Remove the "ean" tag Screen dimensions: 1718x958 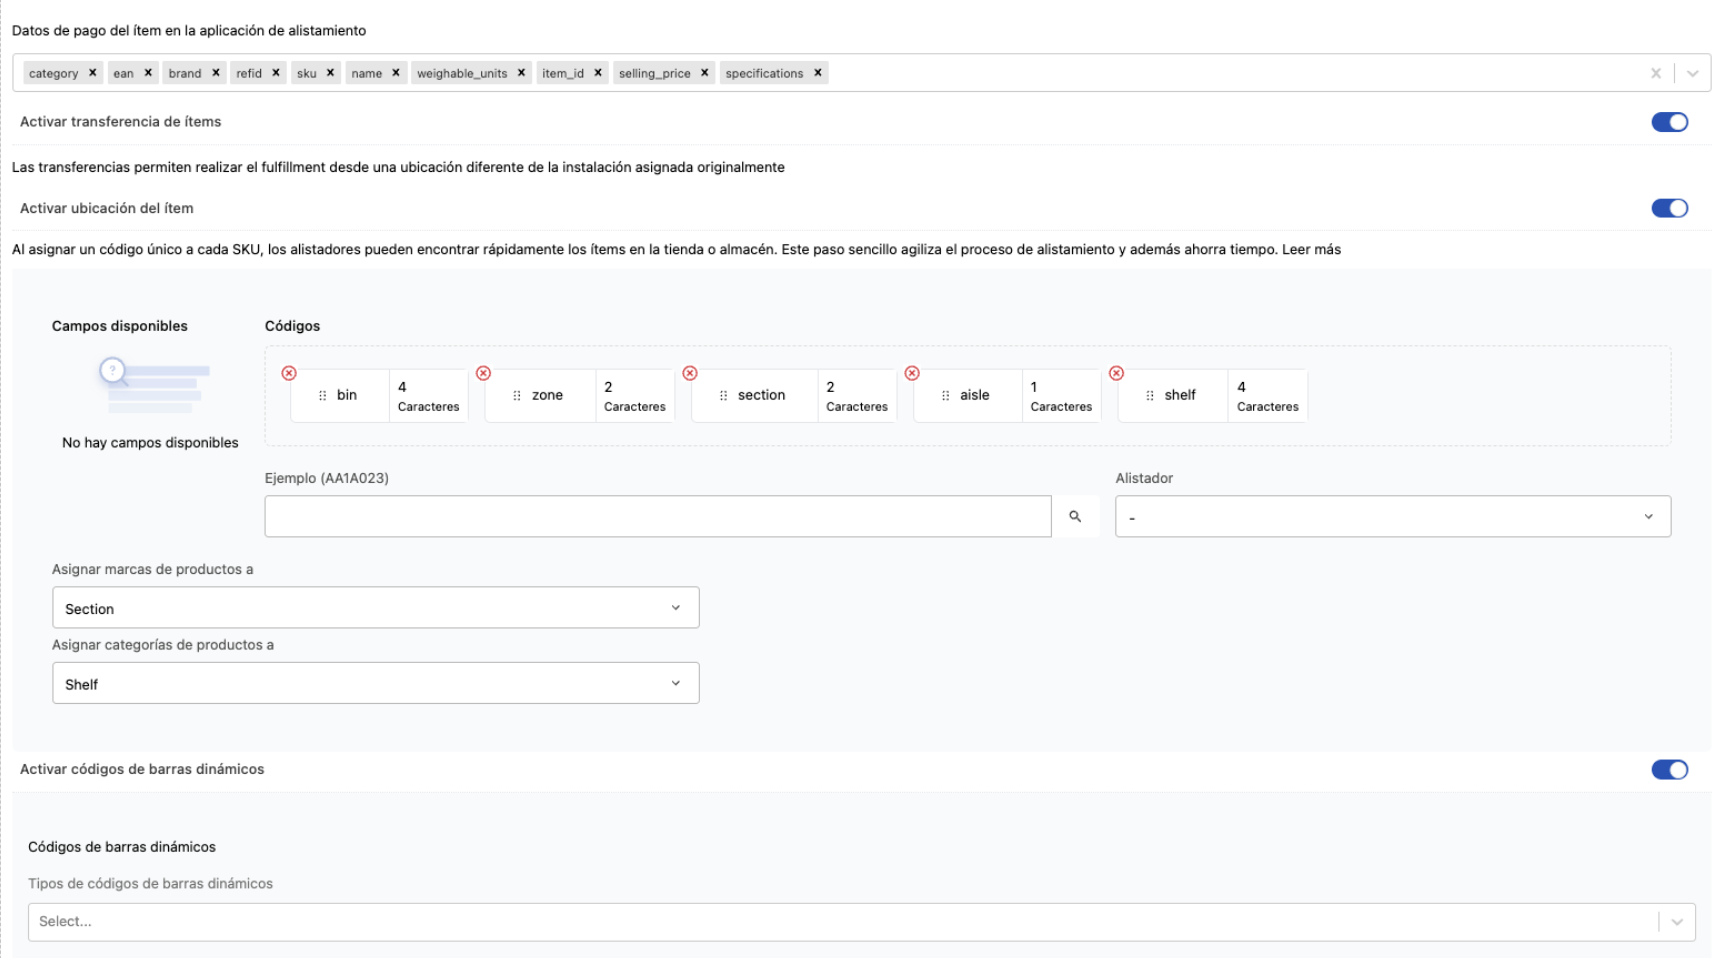click(148, 72)
